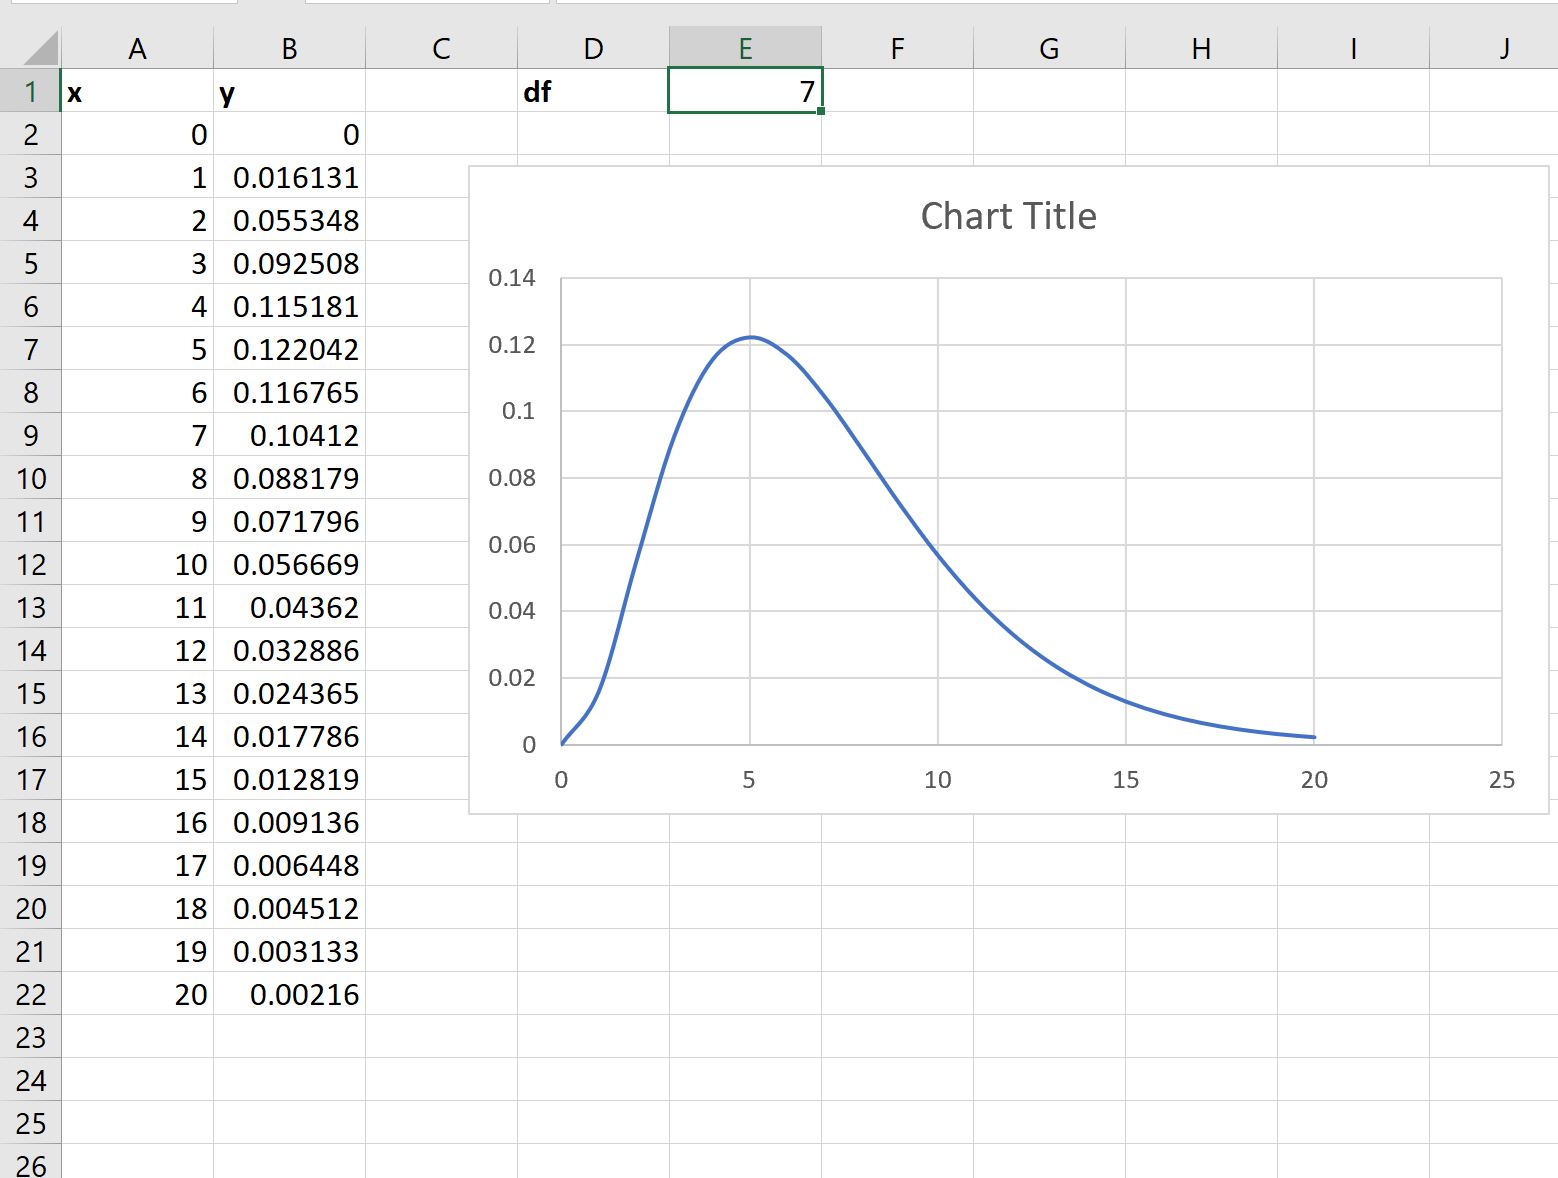This screenshot has width=1558, height=1178.
Task: Click vertical axis label 0.14
Action: pyautogui.click(x=512, y=278)
